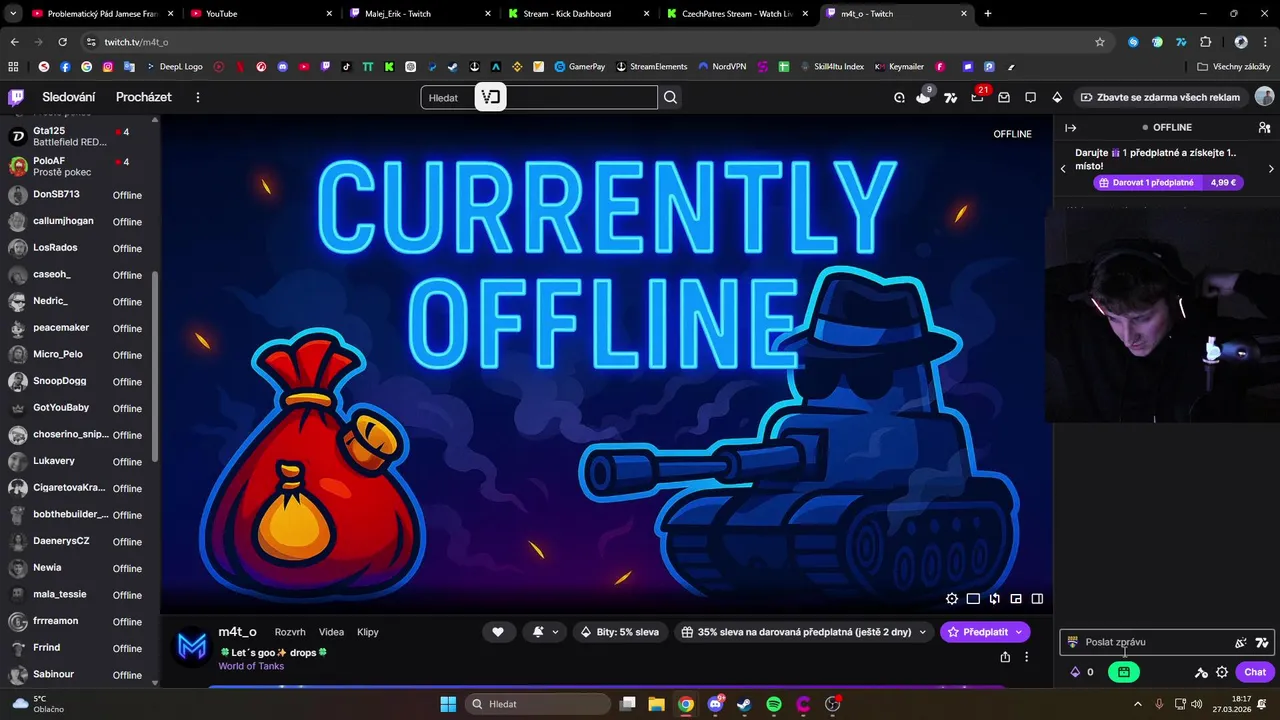Open Windows Start menu
Image resolution: width=1280 pixels, height=720 pixels.
click(x=448, y=704)
